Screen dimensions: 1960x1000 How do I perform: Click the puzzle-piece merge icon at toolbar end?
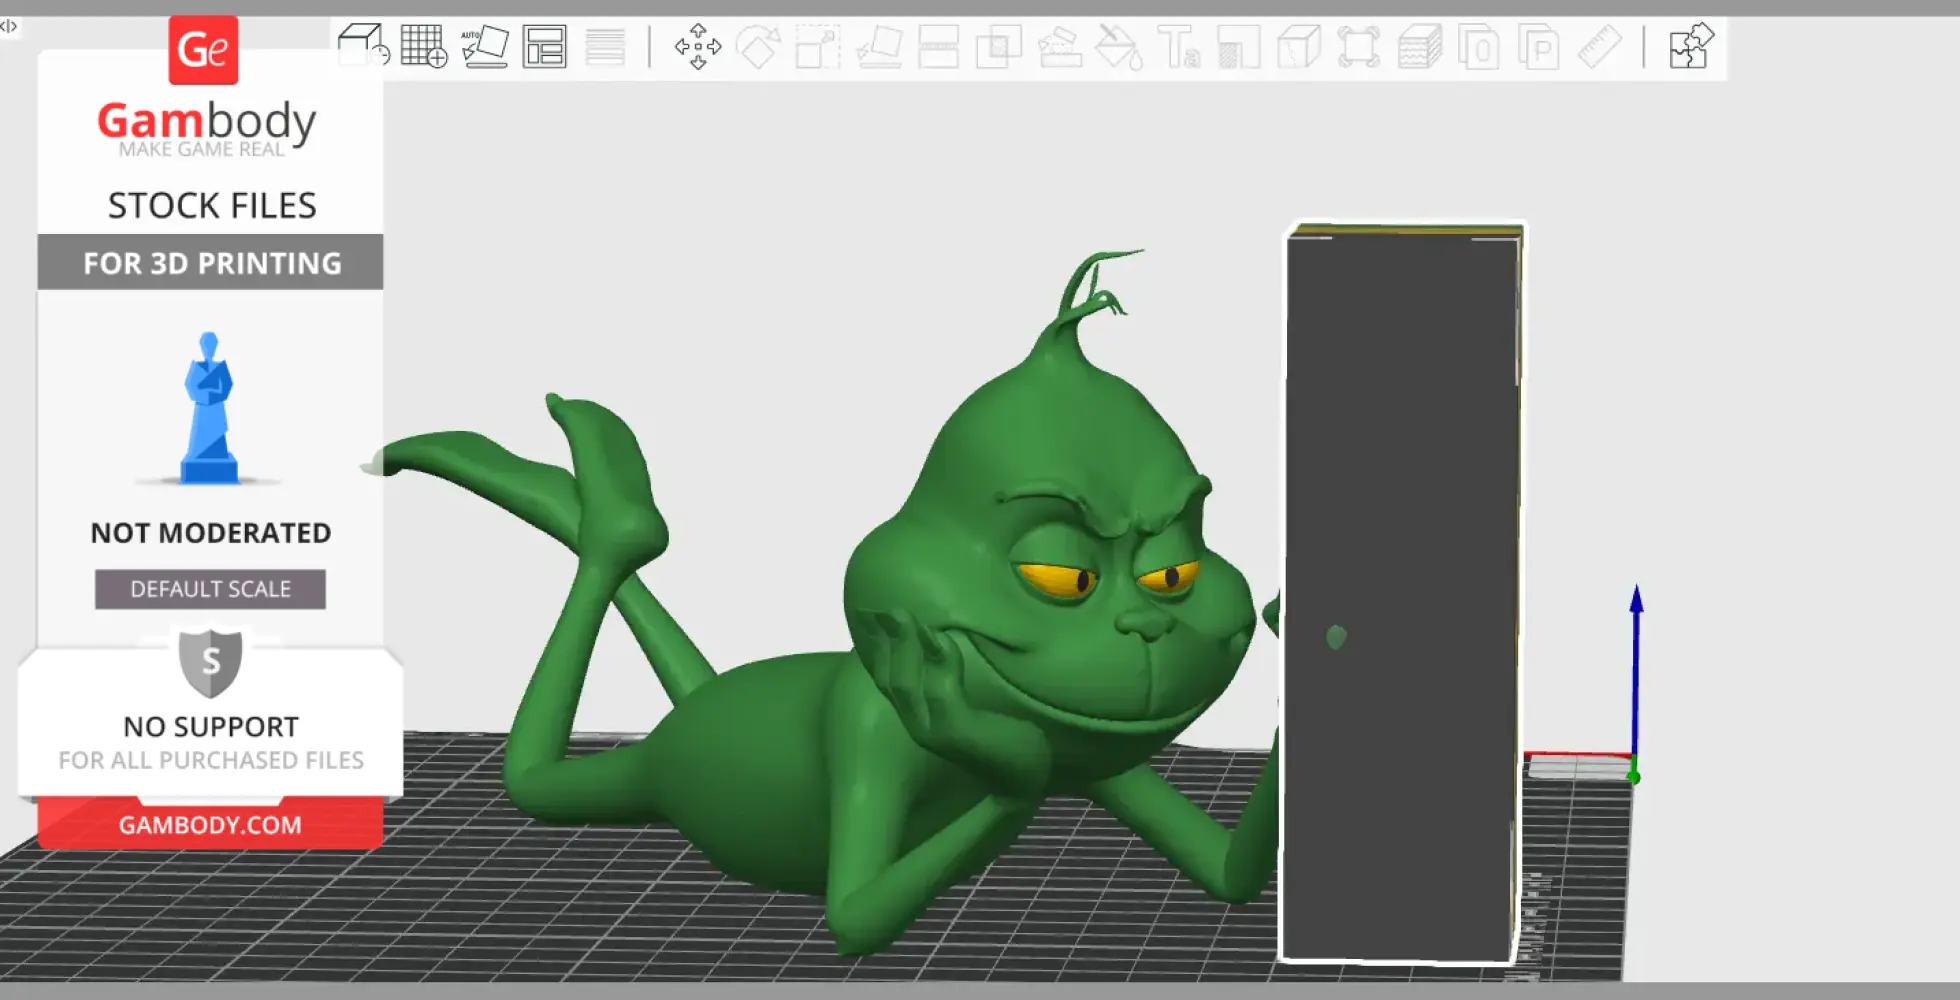[x=1690, y=46]
